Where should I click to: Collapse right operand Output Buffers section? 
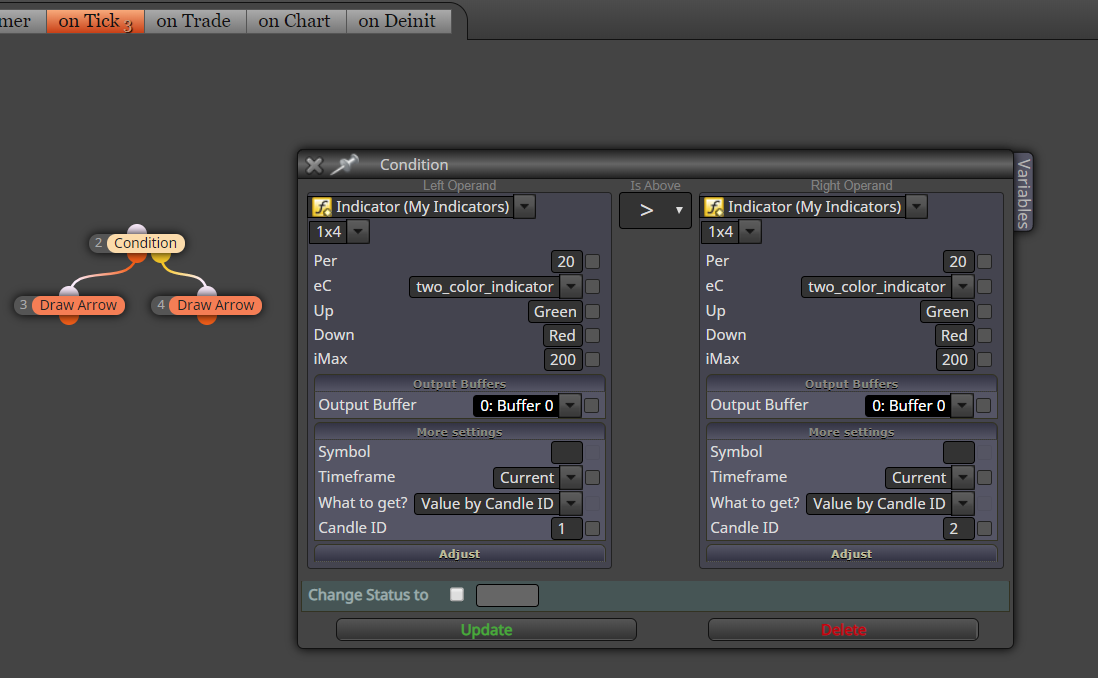point(852,384)
